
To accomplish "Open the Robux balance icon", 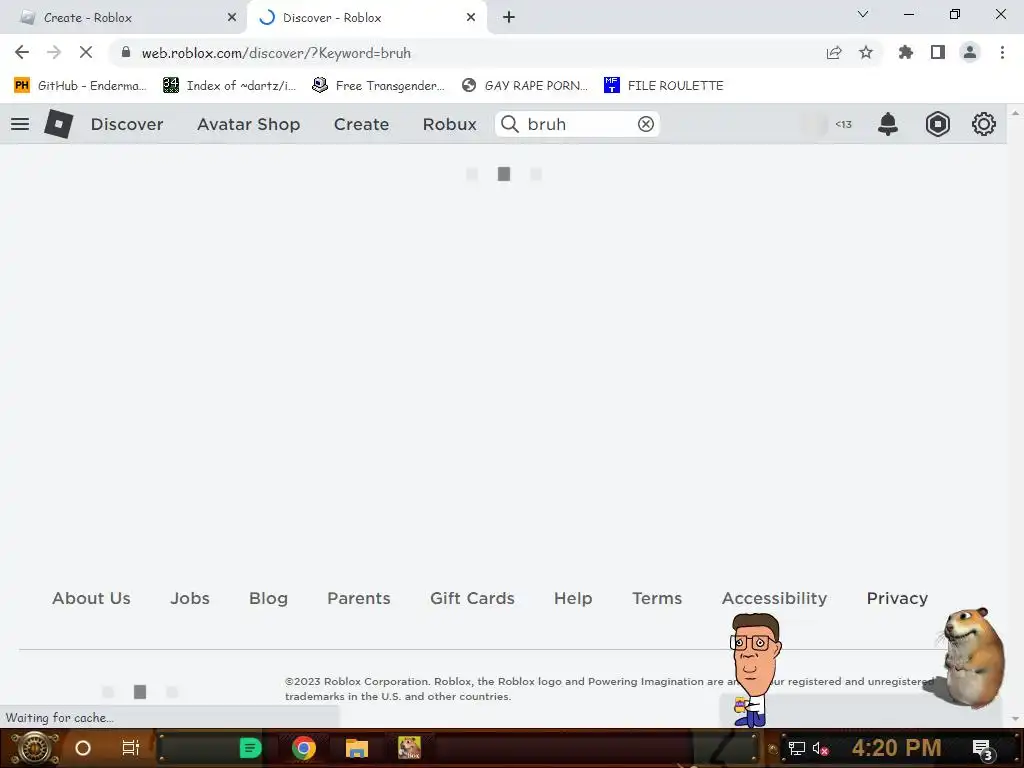I will (937, 124).
